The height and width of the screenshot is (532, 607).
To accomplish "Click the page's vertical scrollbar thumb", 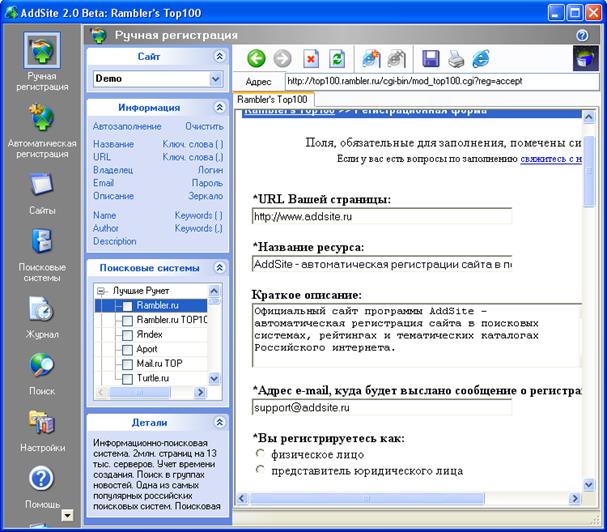I will coord(588,171).
